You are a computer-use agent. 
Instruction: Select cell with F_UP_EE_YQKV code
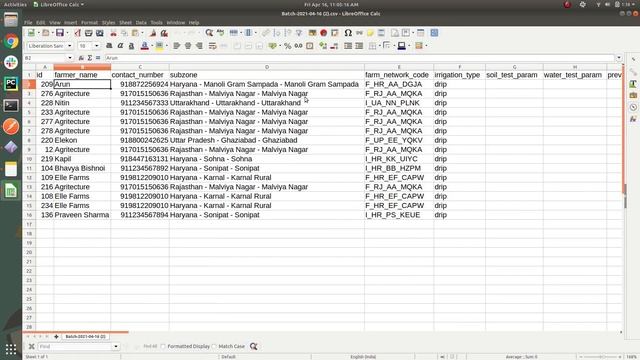pyautogui.click(x=399, y=140)
